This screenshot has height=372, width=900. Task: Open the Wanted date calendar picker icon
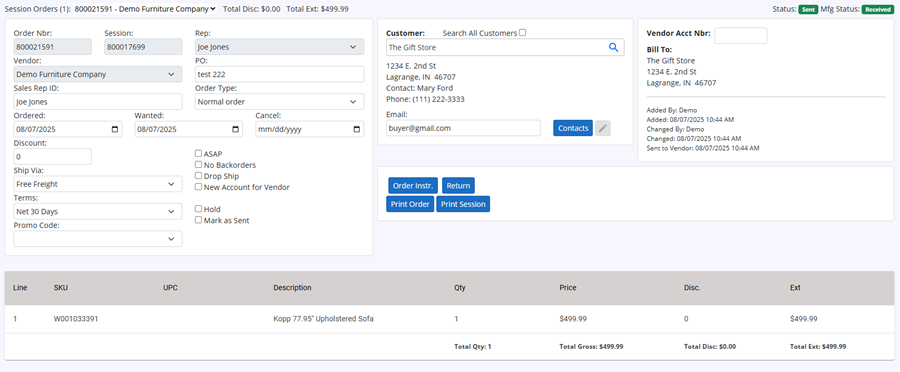click(x=235, y=130)
